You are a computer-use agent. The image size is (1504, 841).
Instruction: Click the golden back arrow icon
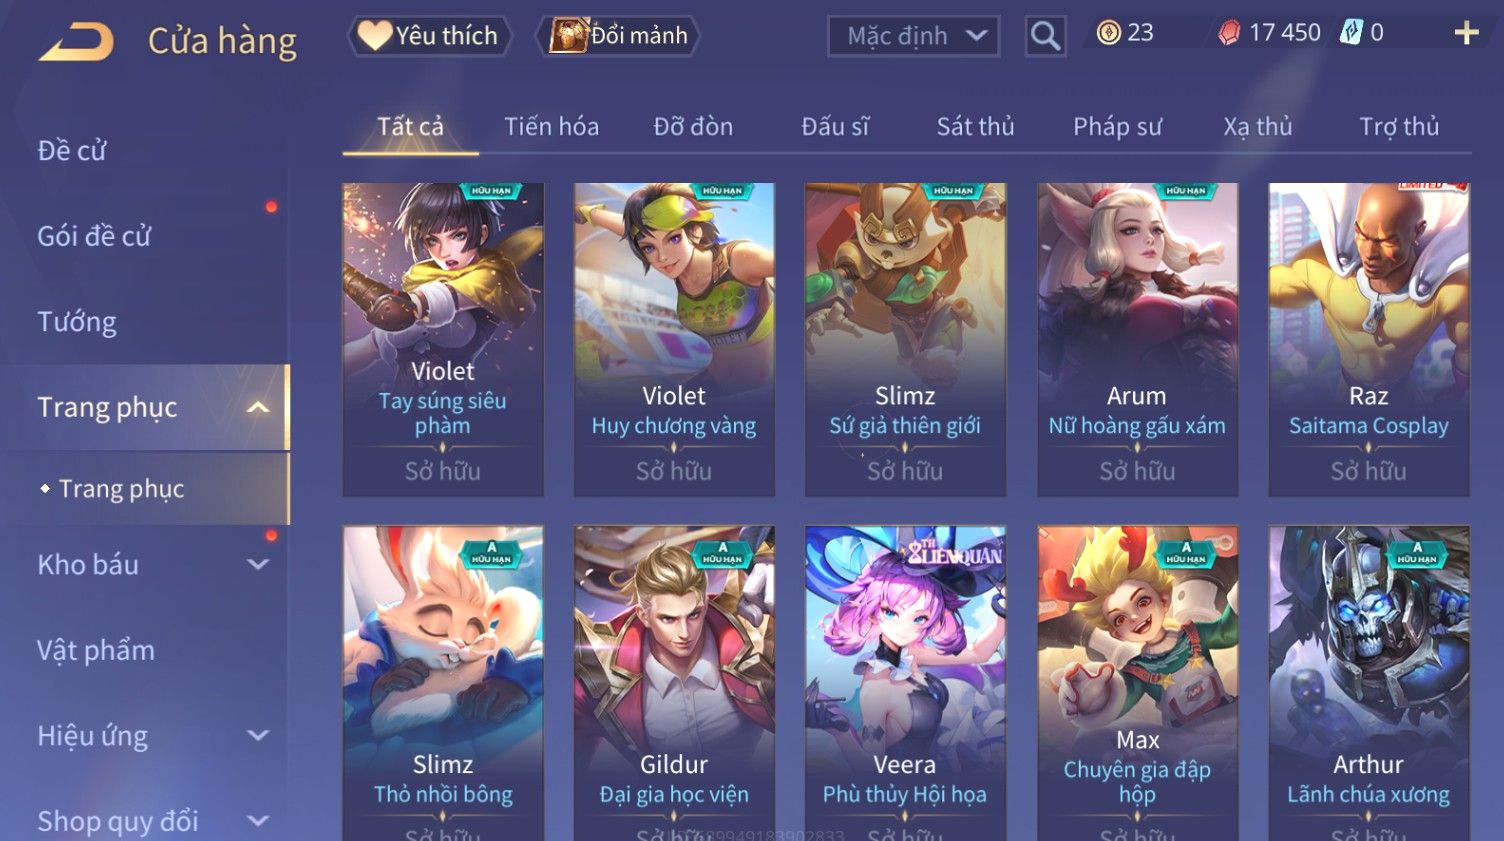click(x=76, y=42)
